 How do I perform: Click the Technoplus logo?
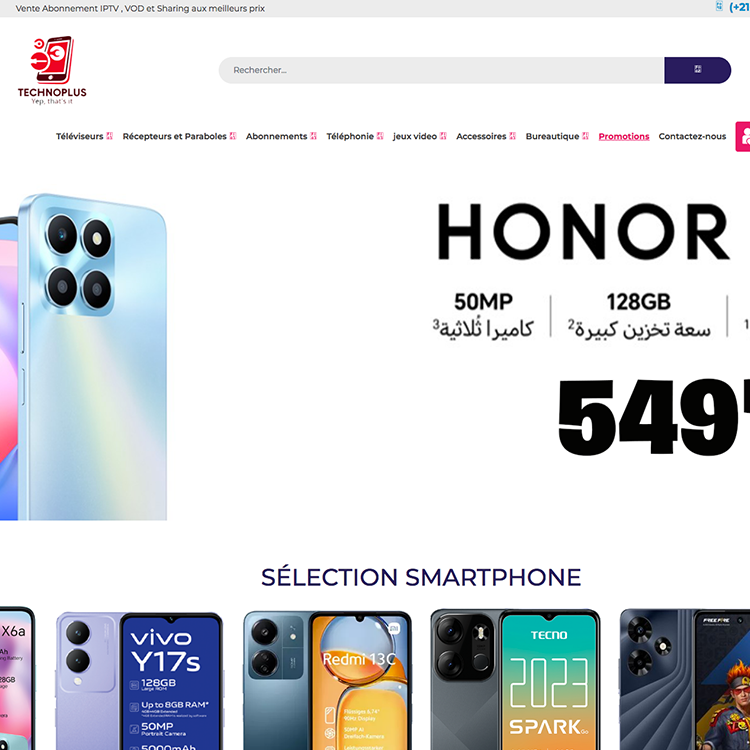click(x=52, y=70)
